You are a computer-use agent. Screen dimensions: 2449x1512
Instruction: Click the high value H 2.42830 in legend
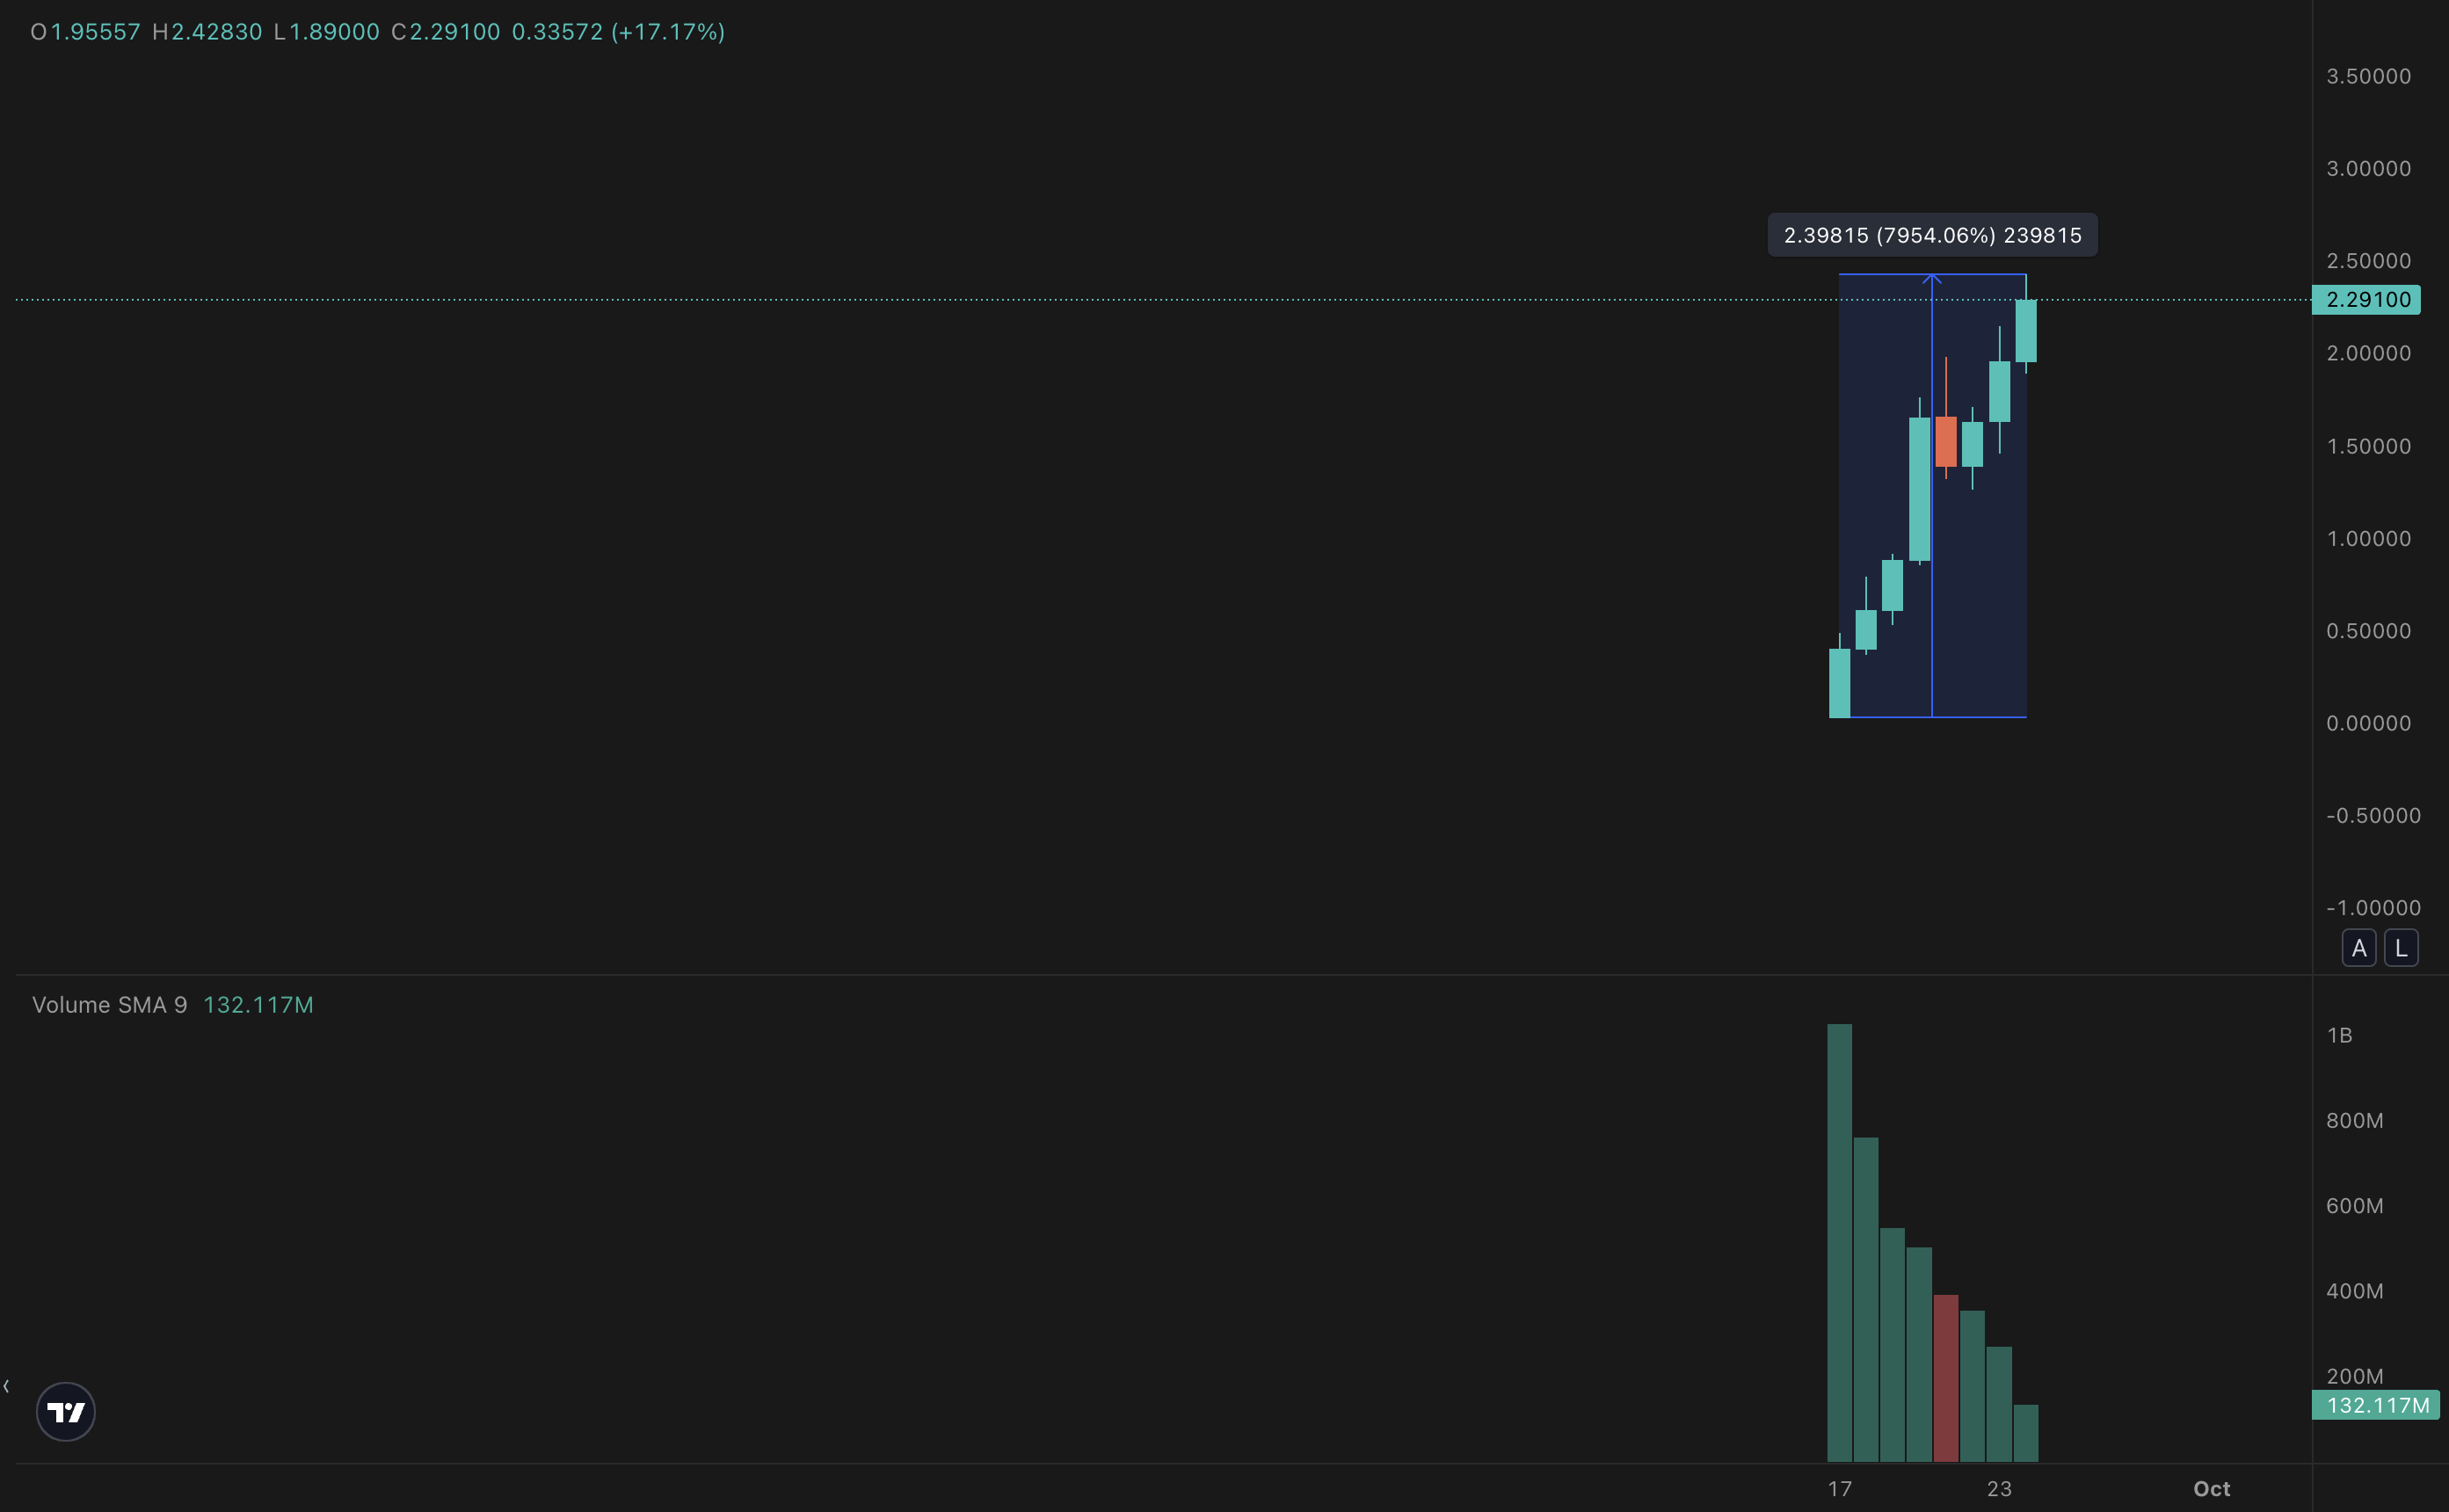[206, 32]
